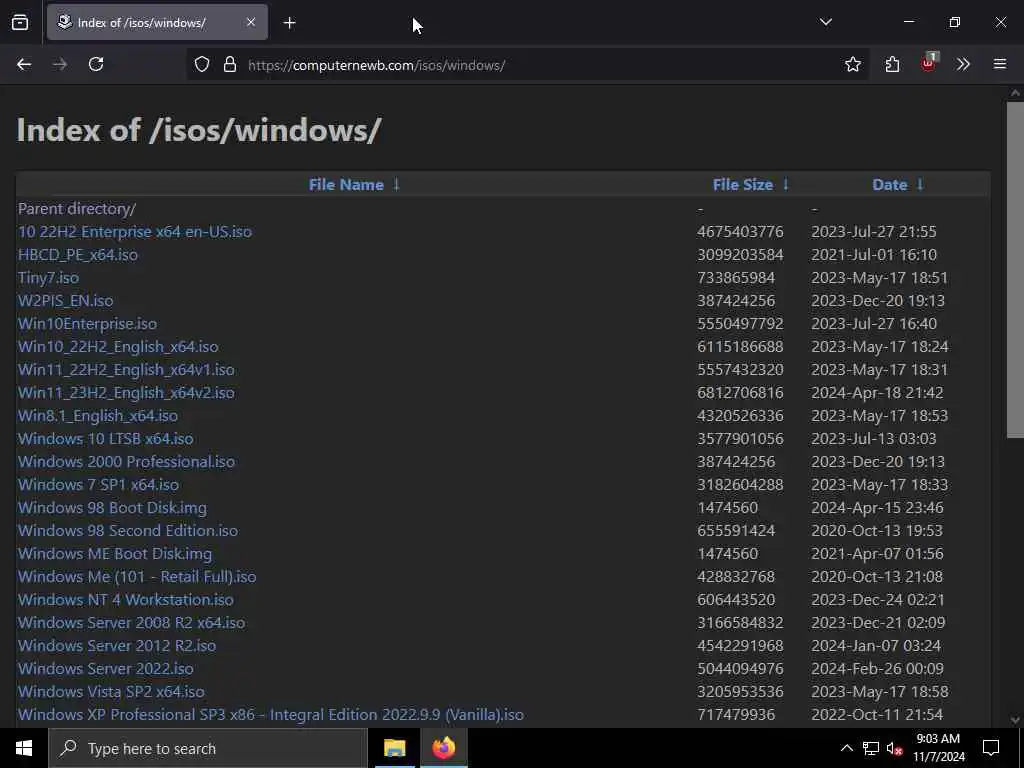Open the taskbar clock and date

click(x=938, y=748)
